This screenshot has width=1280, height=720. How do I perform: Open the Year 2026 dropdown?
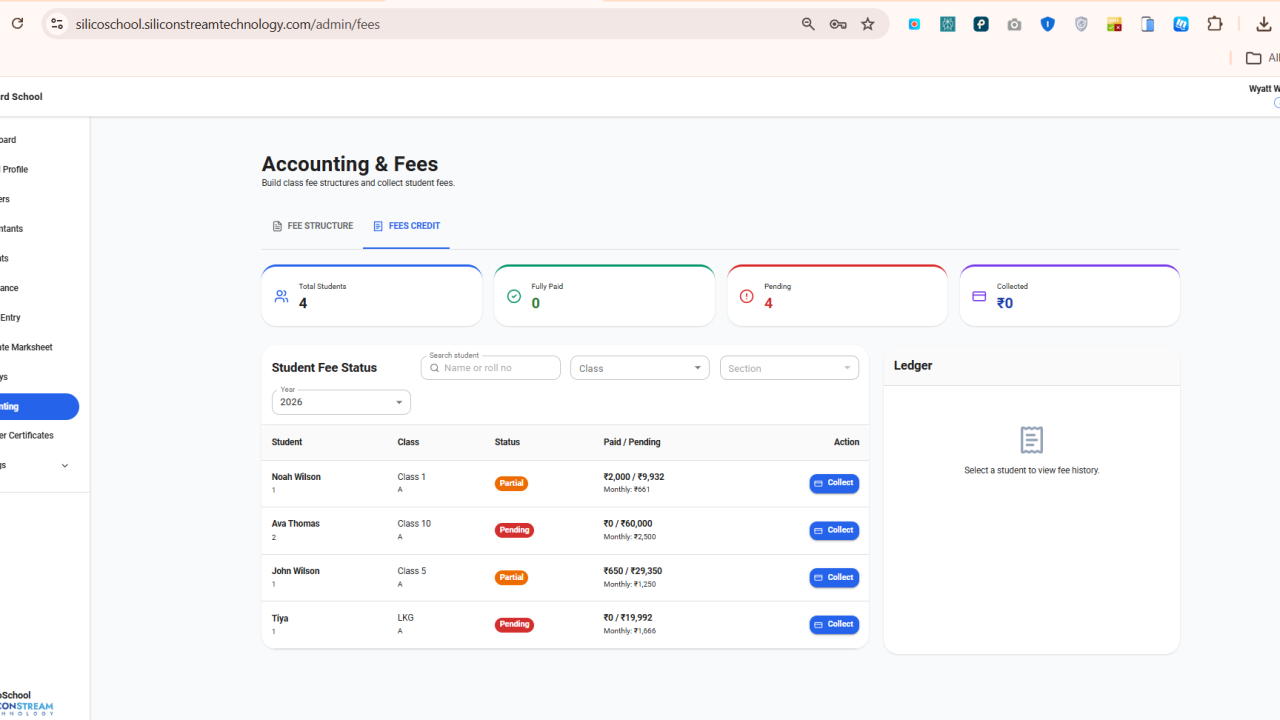tap(341, 402)
